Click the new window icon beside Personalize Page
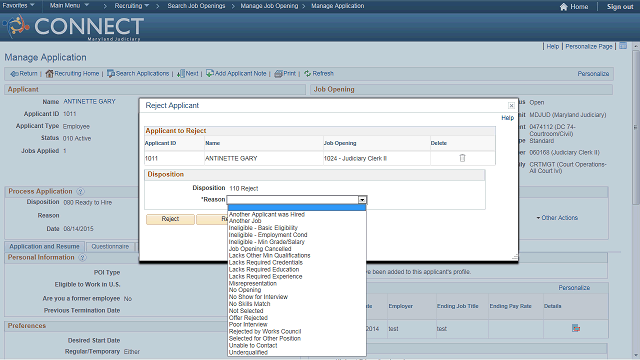Image resolution: width=640 pixels, height=360 pixels. tap(623, 46)
